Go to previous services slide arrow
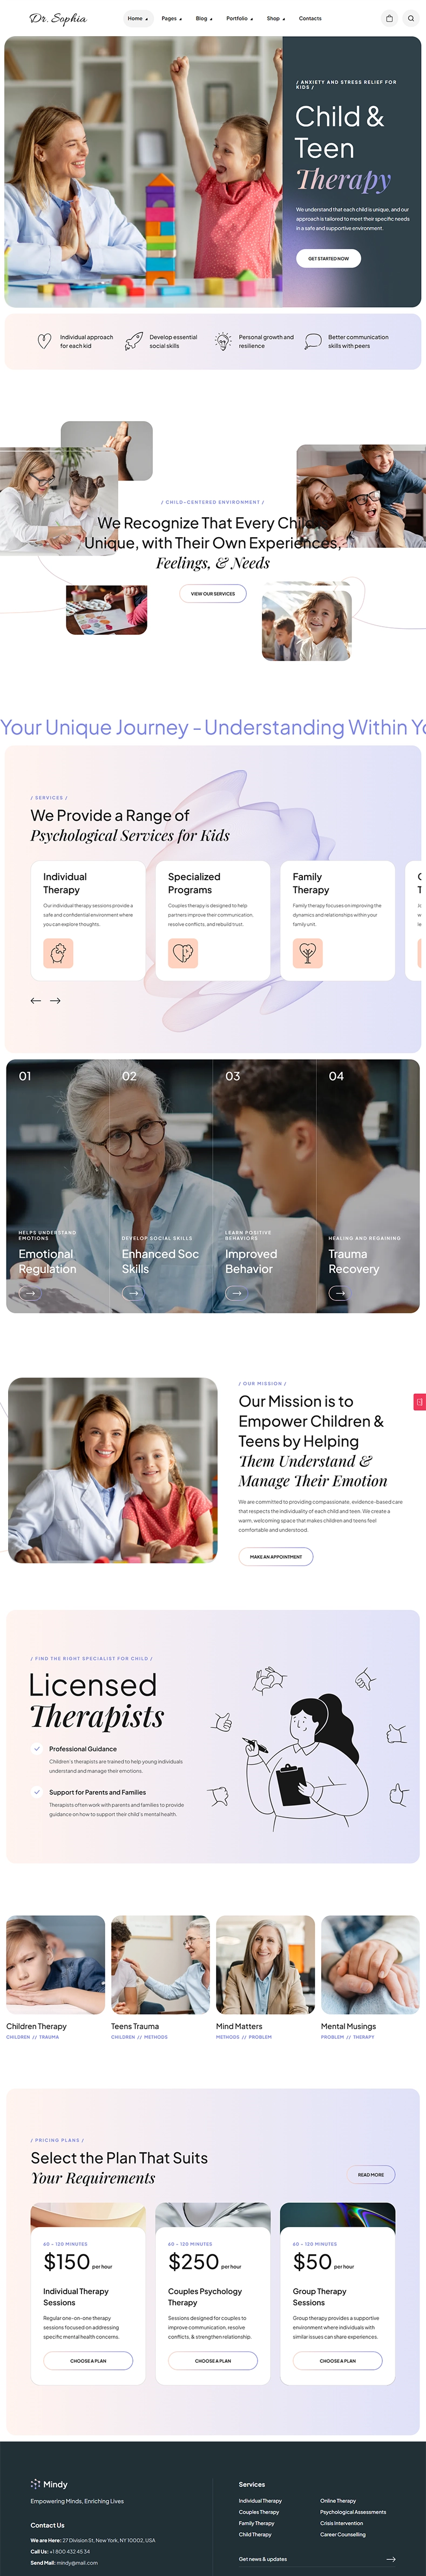 pyautogui.click(x=36, y=1000)
